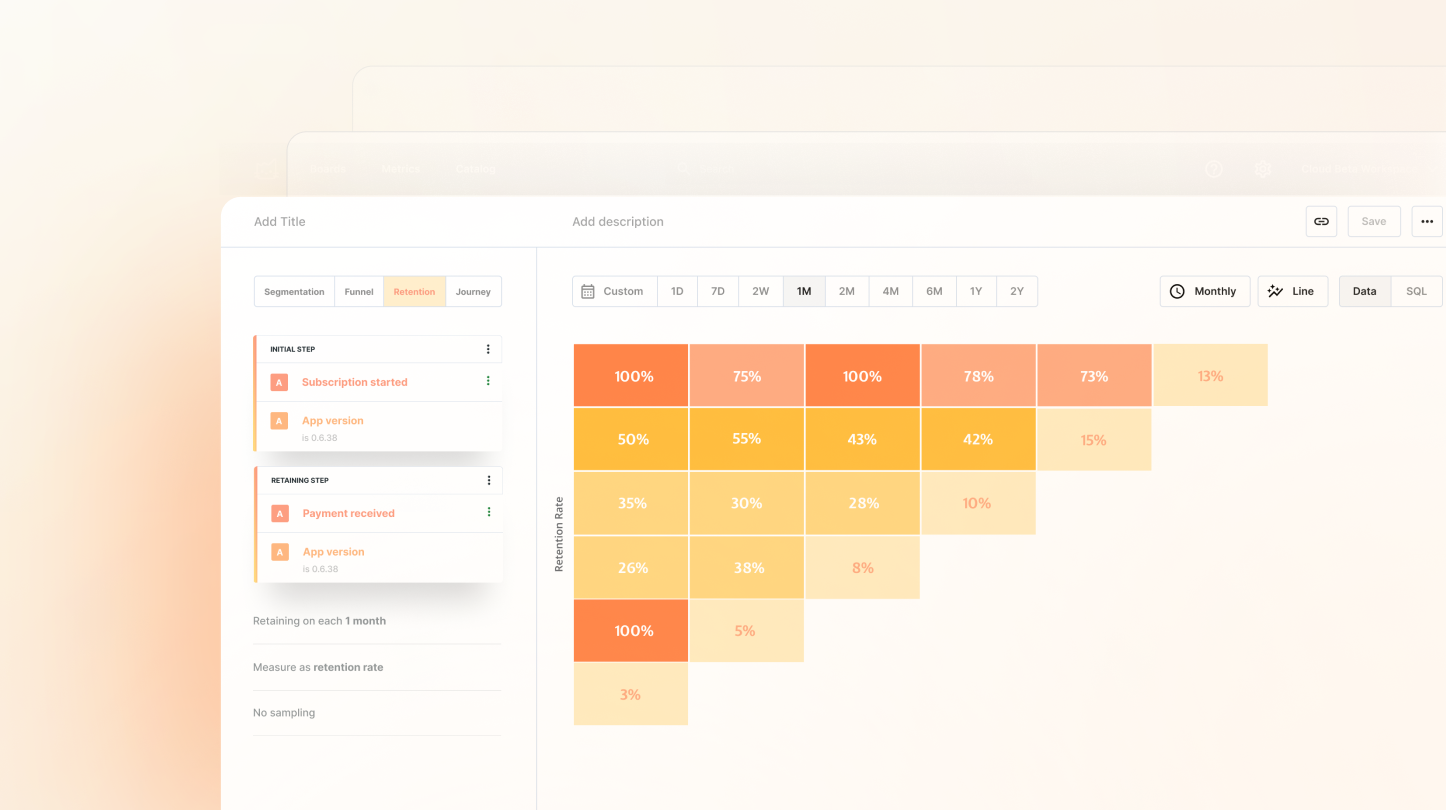Open the Monthly interval dropdown
Screen dimensions: 1446x810
(x=1204, y=291)
